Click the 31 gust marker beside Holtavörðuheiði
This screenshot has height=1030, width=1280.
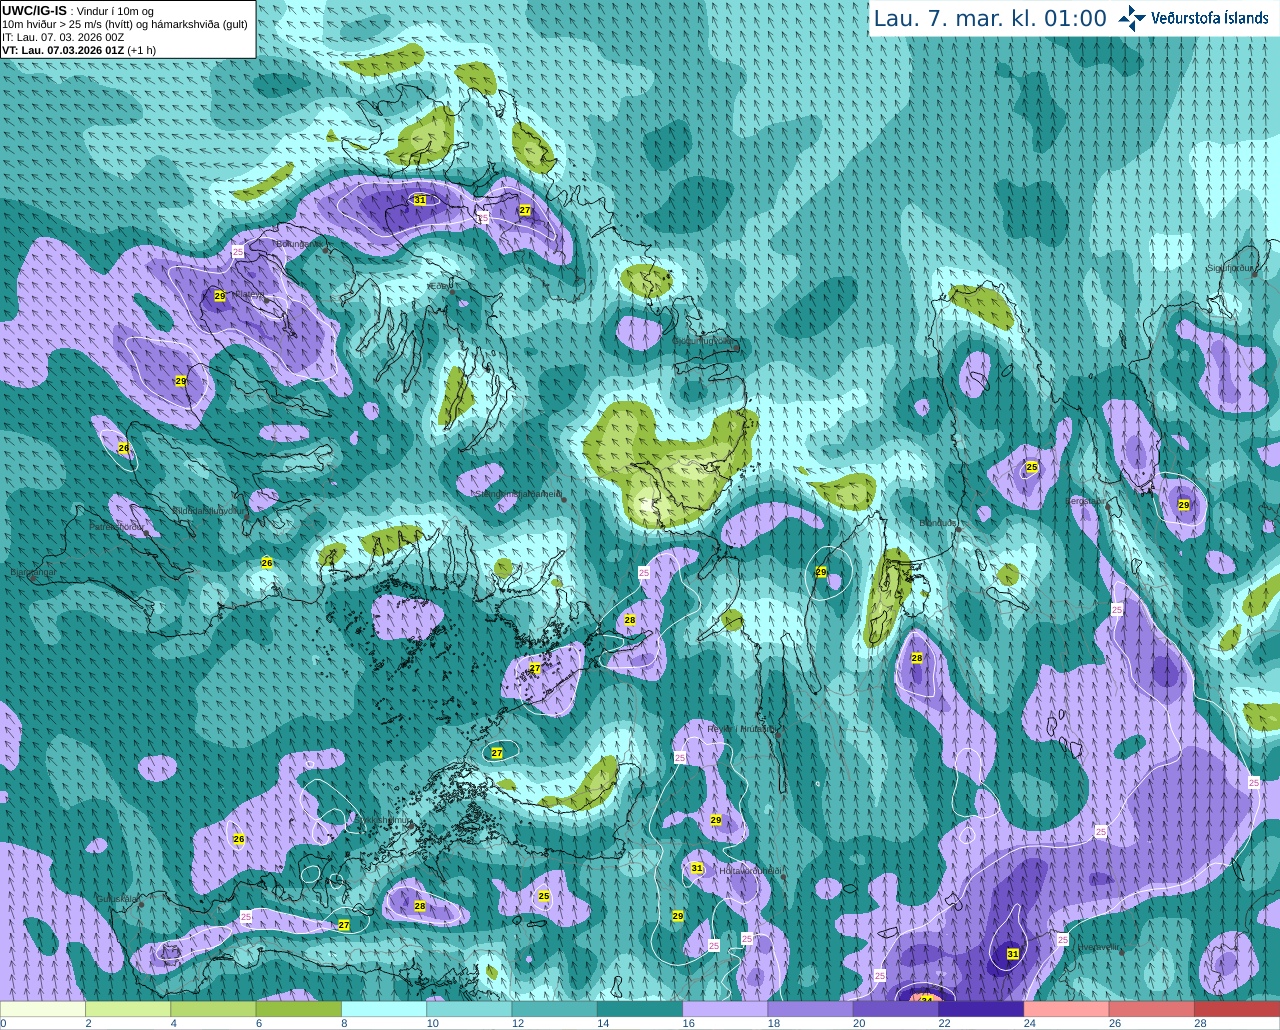pos(697,868)
